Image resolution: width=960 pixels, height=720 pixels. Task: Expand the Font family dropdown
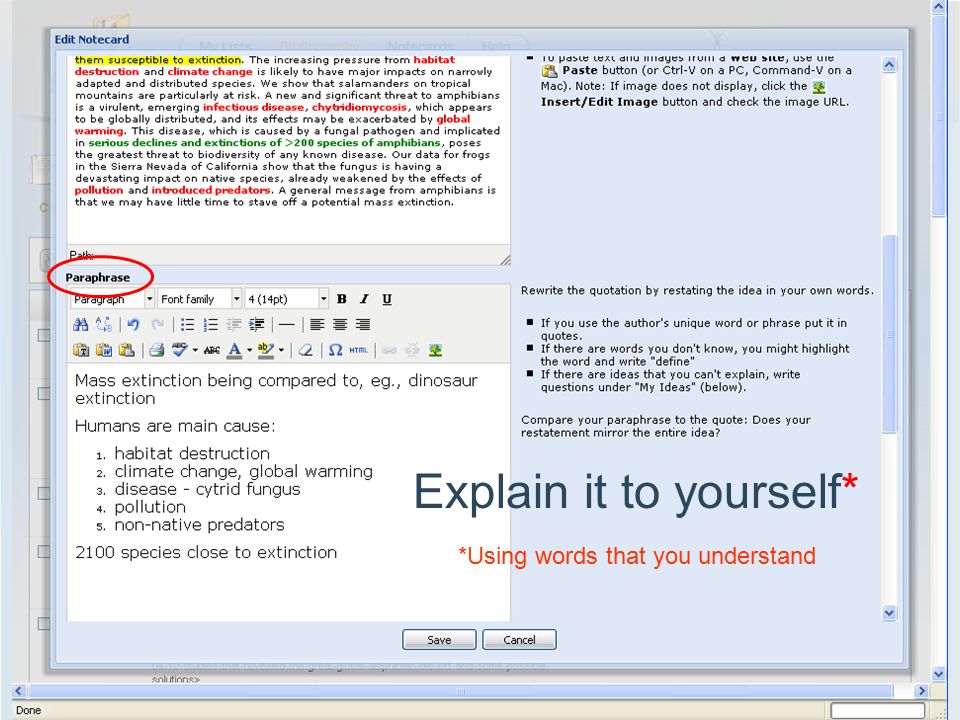(200, 299)
